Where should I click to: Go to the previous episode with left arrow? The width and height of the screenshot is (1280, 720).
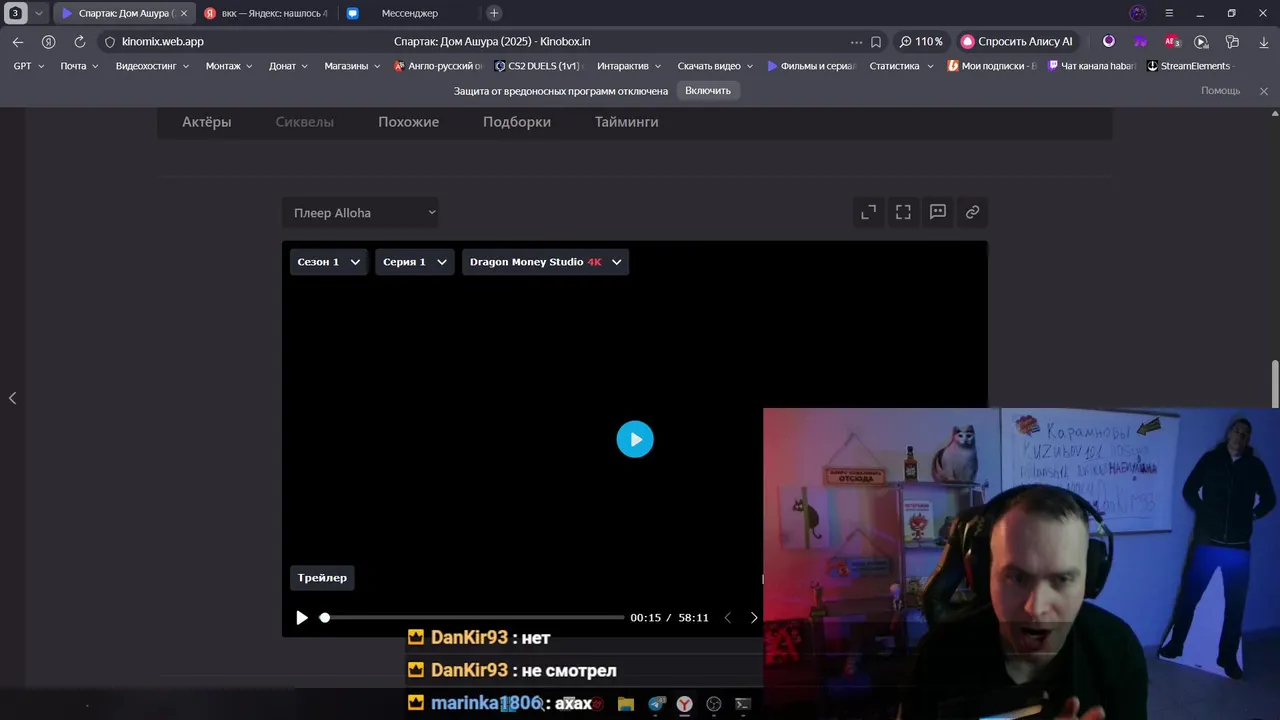(728, 618)
